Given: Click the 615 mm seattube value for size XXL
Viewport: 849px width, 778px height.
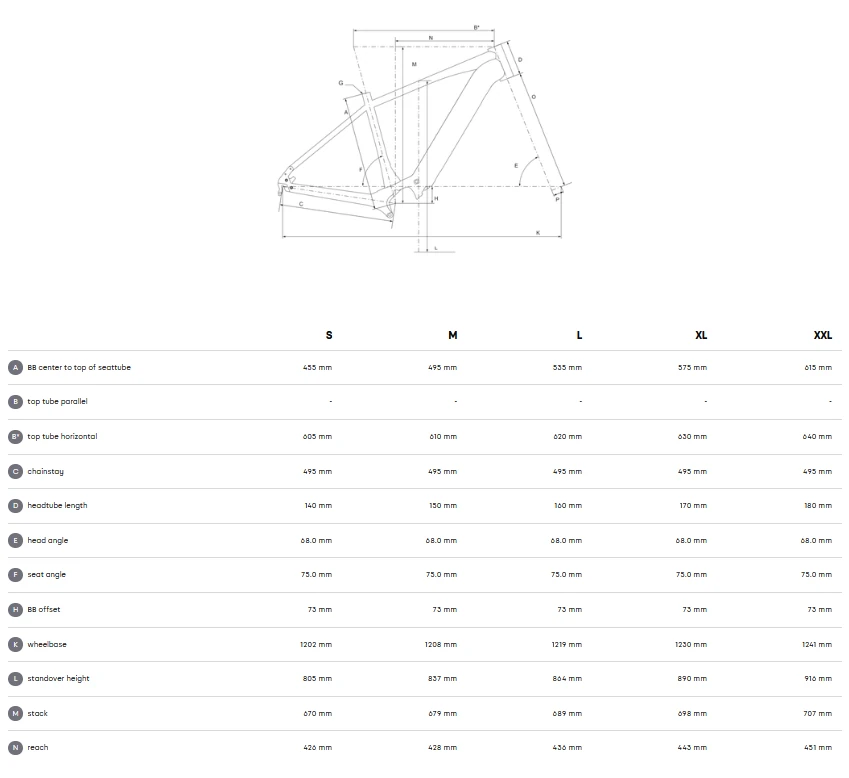Looking at the screenshot, I should tap(818, 368).
